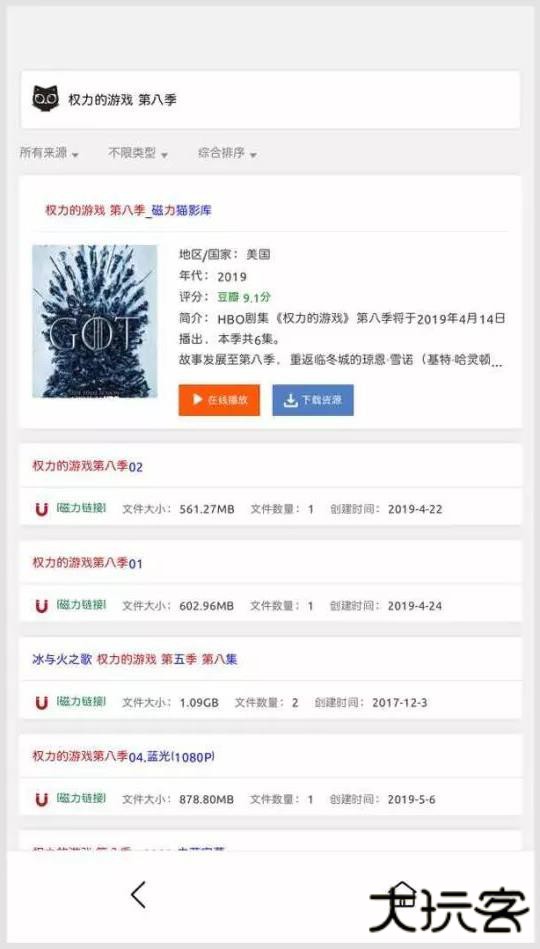Screen dimensions: 540x949
Task: Click 磁力链接 label dated 2019-4-24
Action: point(81,605)
